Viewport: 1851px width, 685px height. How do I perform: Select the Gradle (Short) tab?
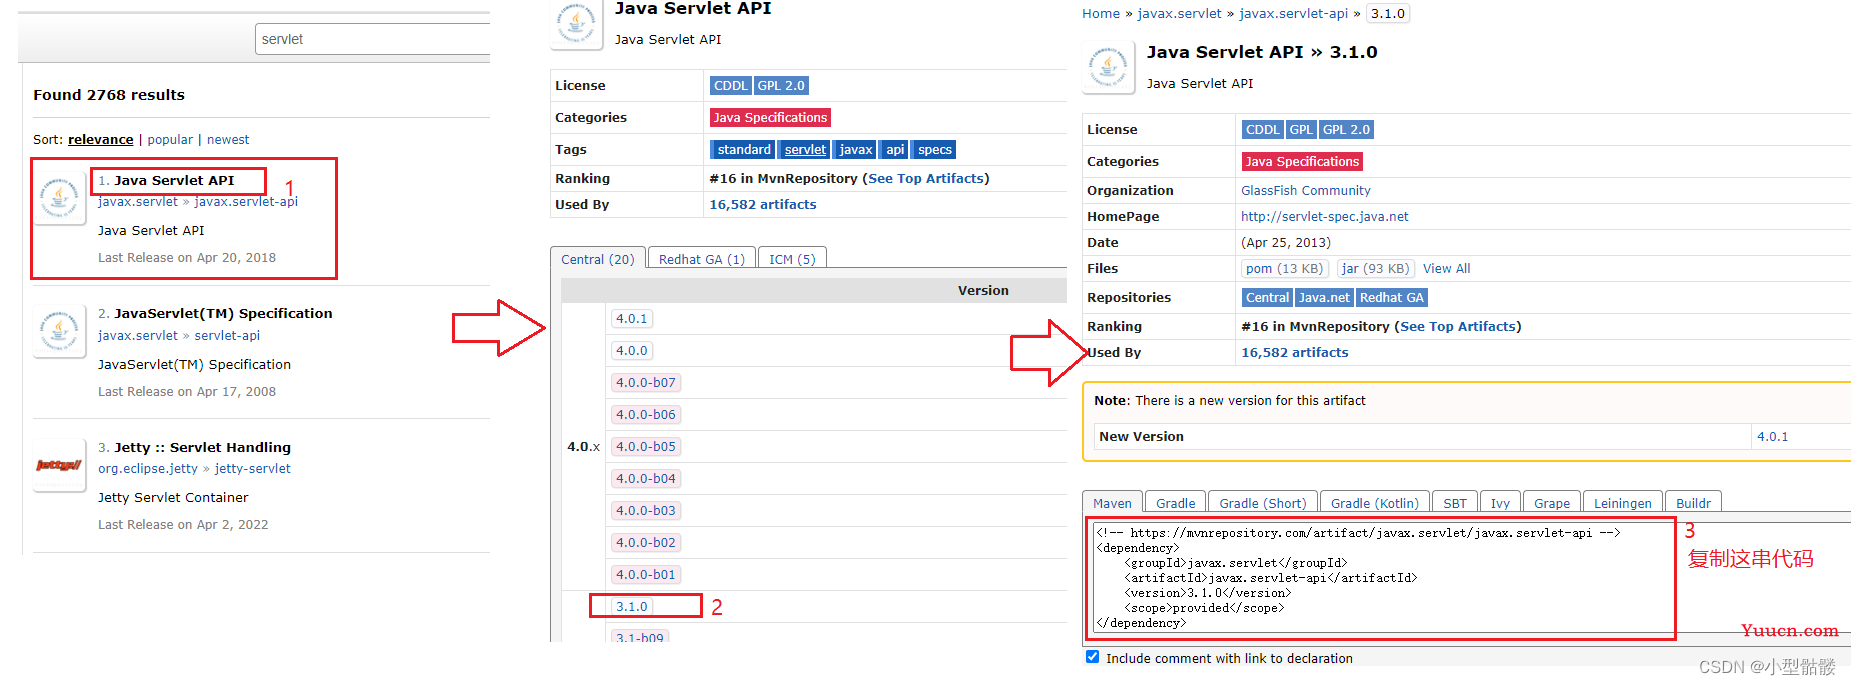click(1262, 503)
